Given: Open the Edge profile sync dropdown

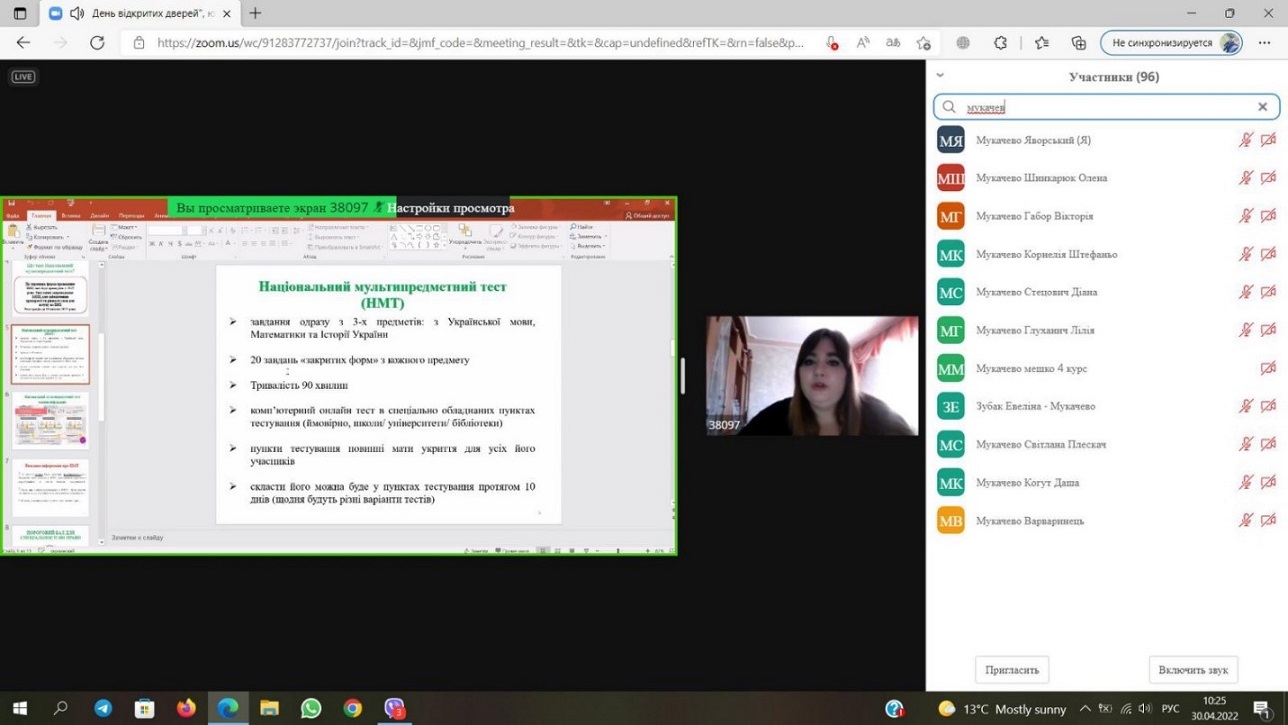Looking at the screenshot, I should tap(1172, 43).
